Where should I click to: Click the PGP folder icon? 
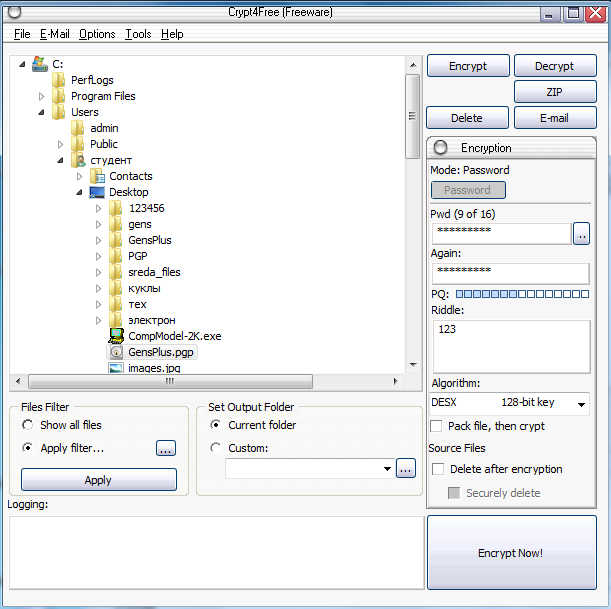coord(116,256)
